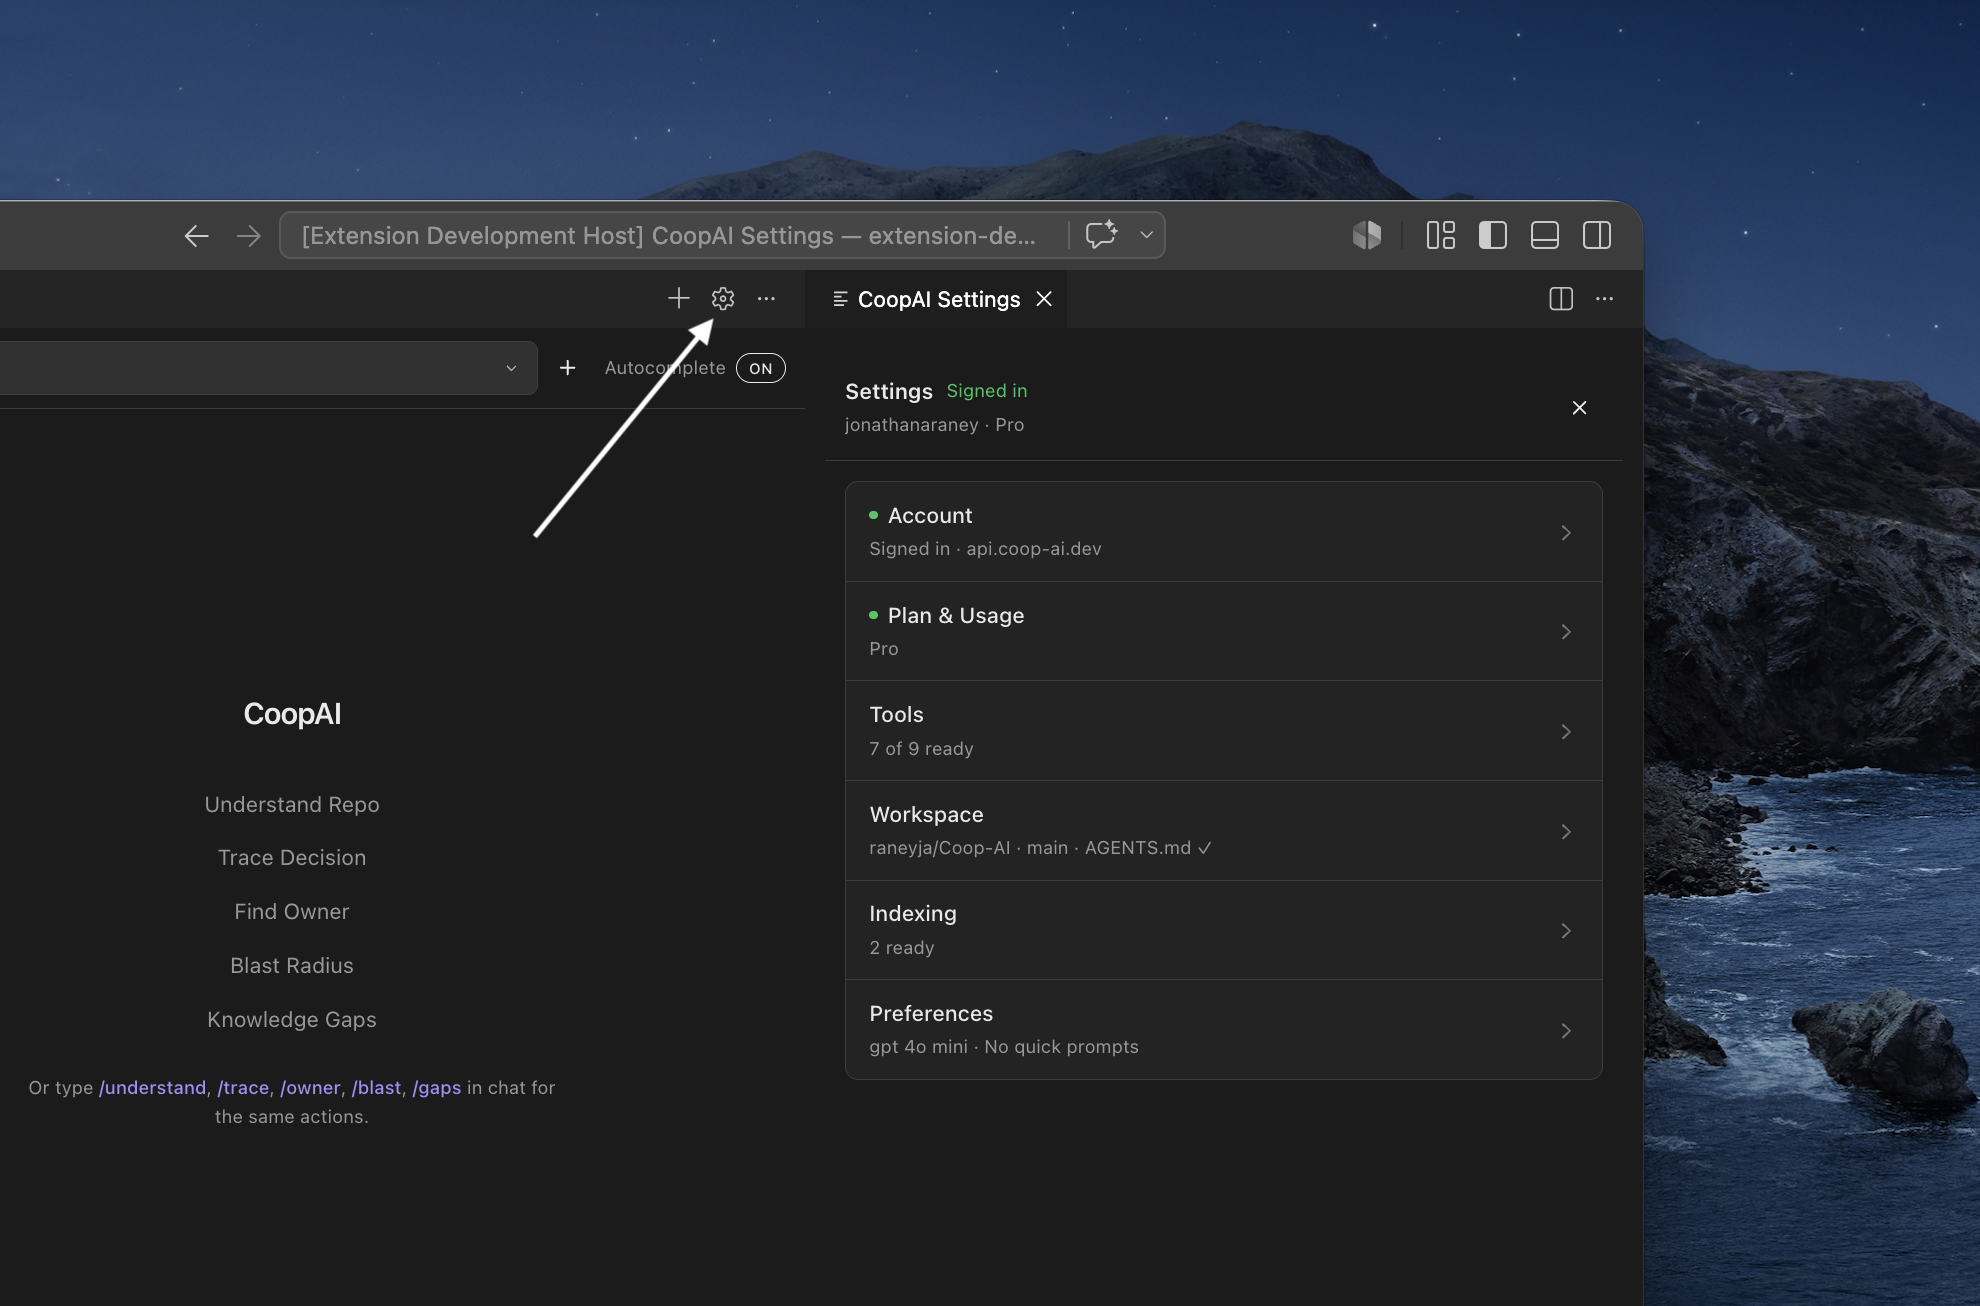Image resolution: width=1980 pixels, height=1306 pixels.
Task: Open the Workspace settings row
Action: tap(1224, 831)
